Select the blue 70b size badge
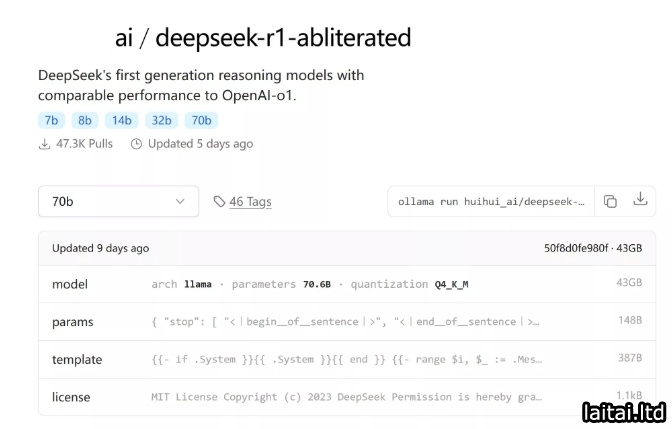The width and height of the screenshot is (672, 429). 201,120
